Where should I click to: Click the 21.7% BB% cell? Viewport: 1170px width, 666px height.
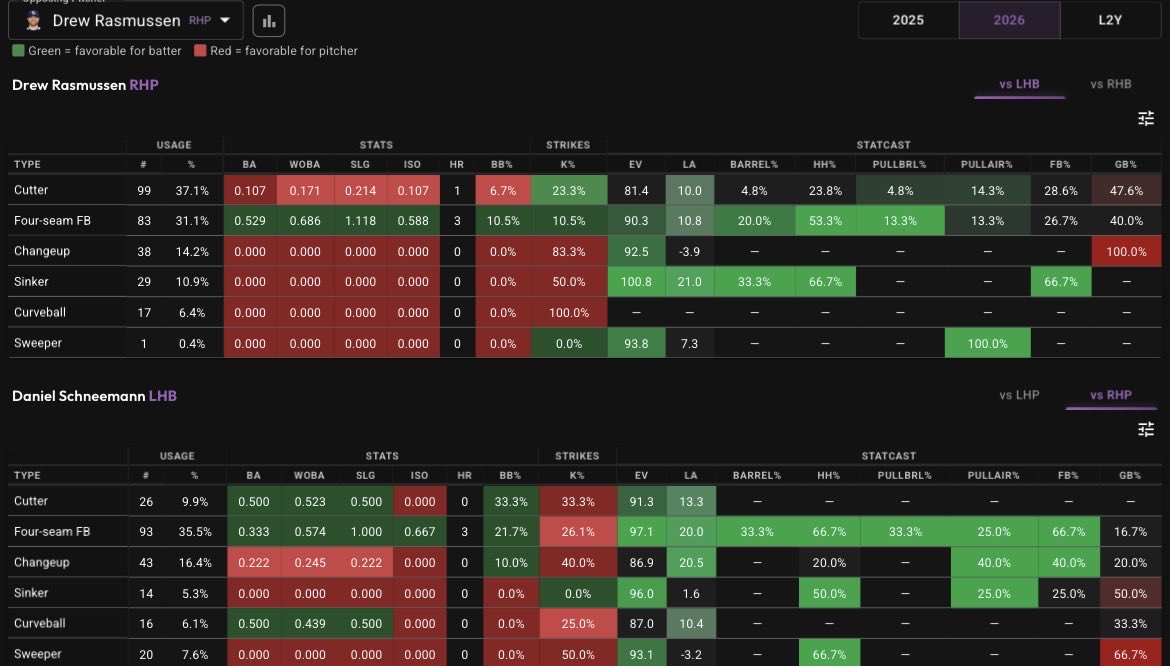click(511, 532)
